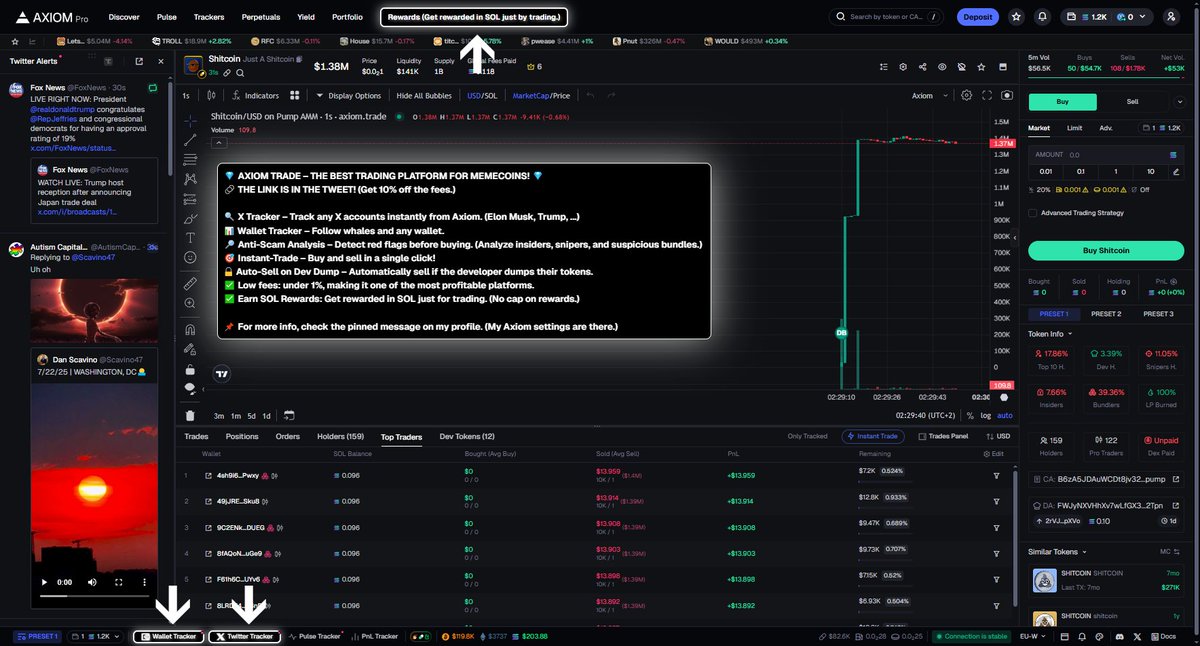Share the Shitcoin token page
The width and height of the screenshot is (1200, 646).
pos(921,66)
